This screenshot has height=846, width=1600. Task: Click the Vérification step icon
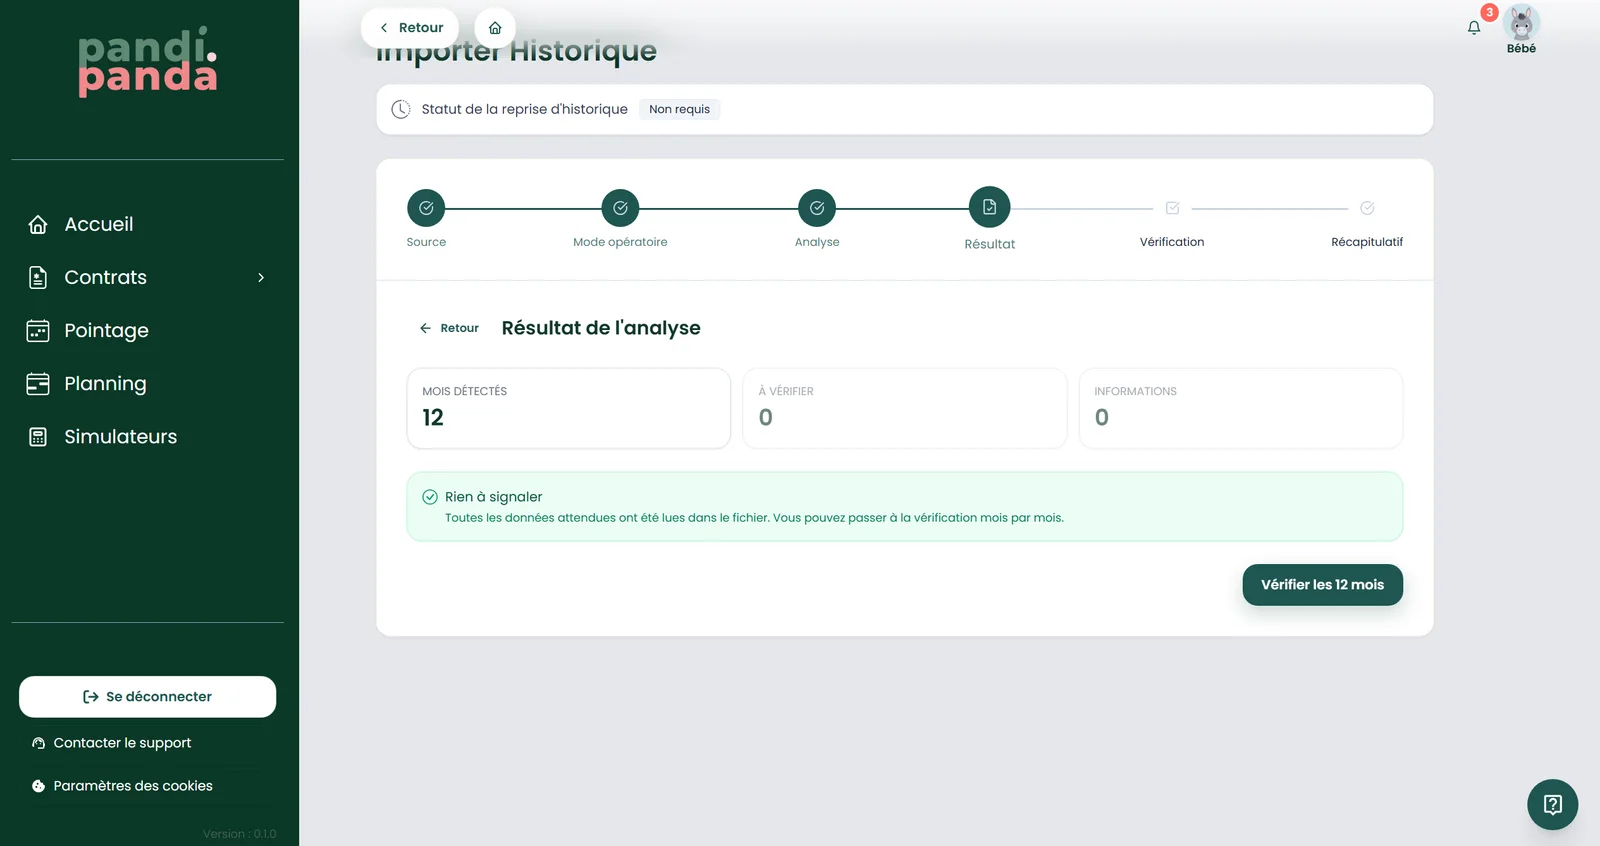tap(1173, 208)
